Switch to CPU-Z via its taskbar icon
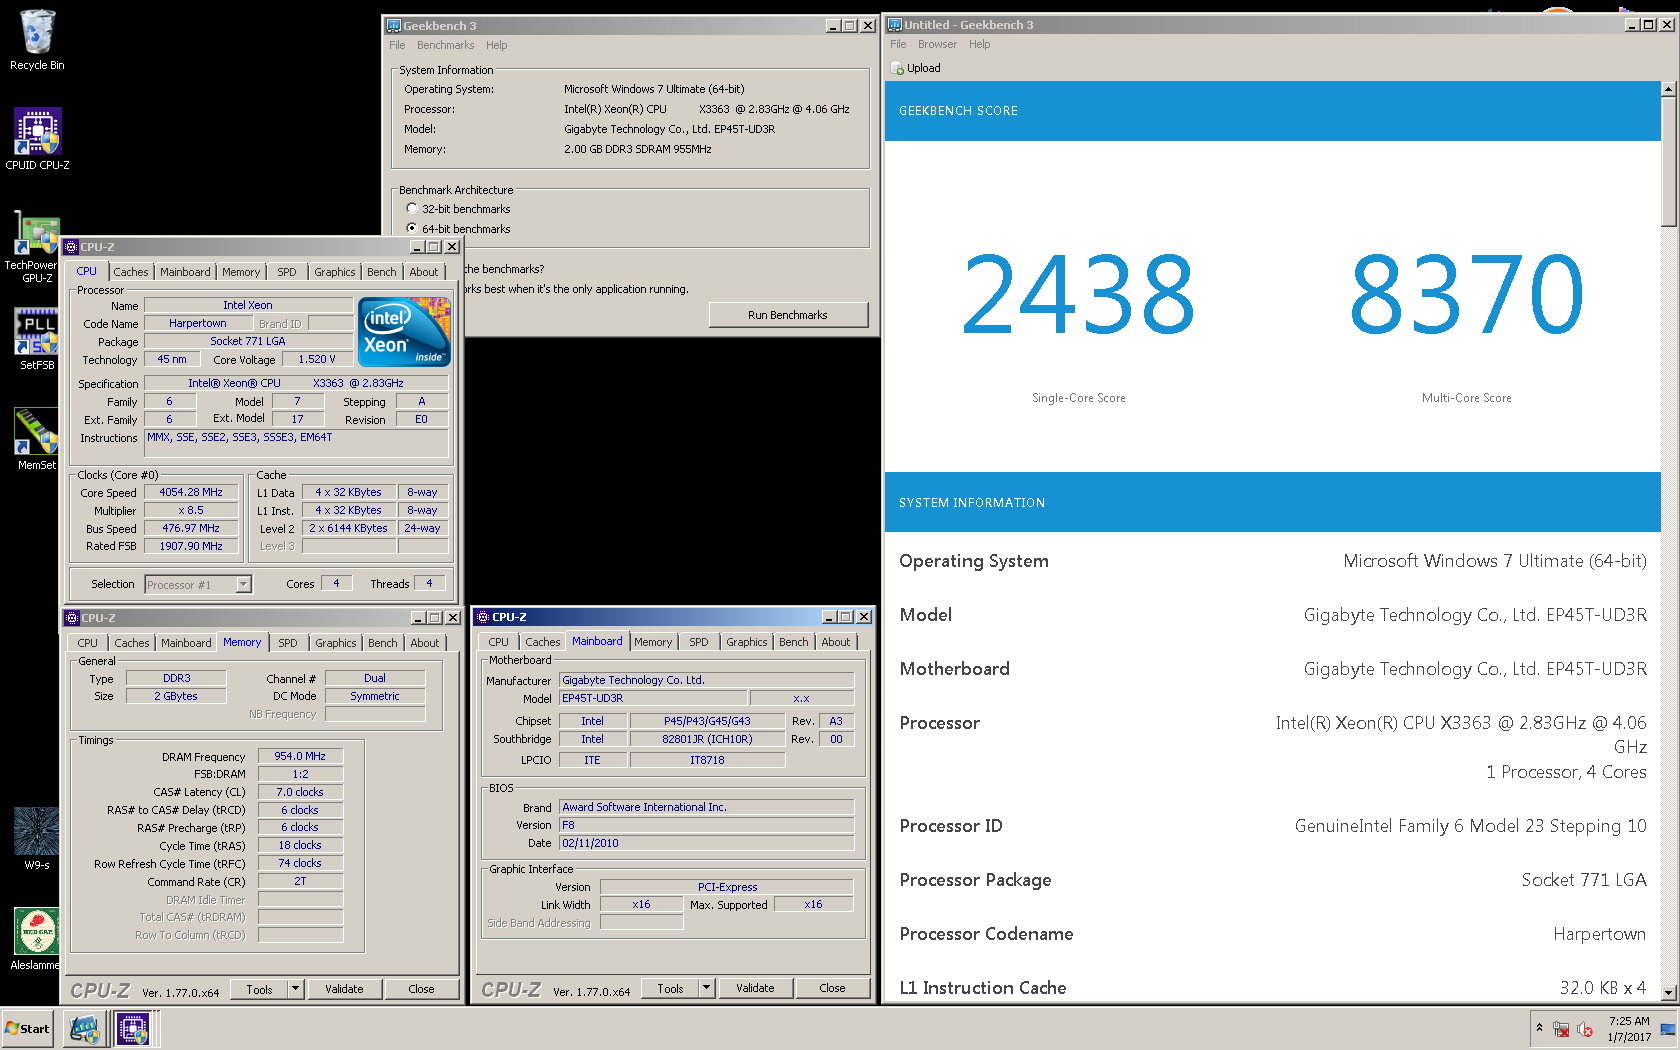 tap(132, 1028)
